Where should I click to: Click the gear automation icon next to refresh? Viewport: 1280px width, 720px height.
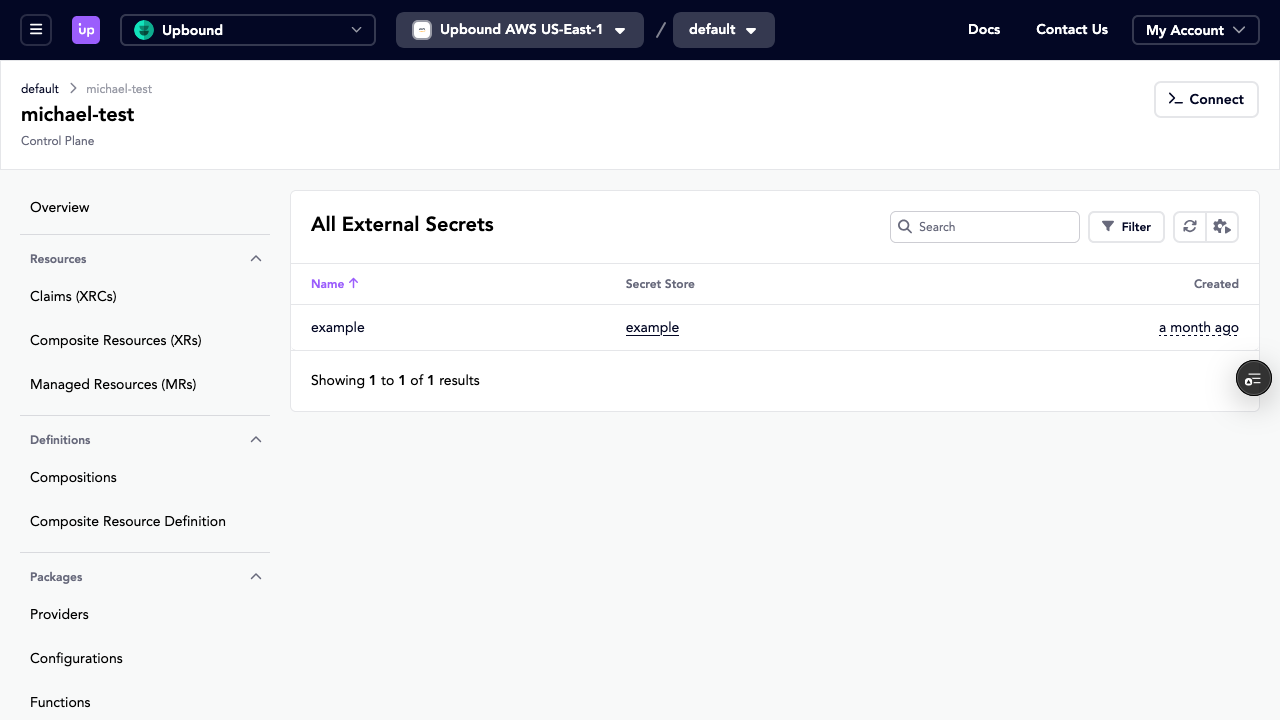click(x=1222, y=226)
